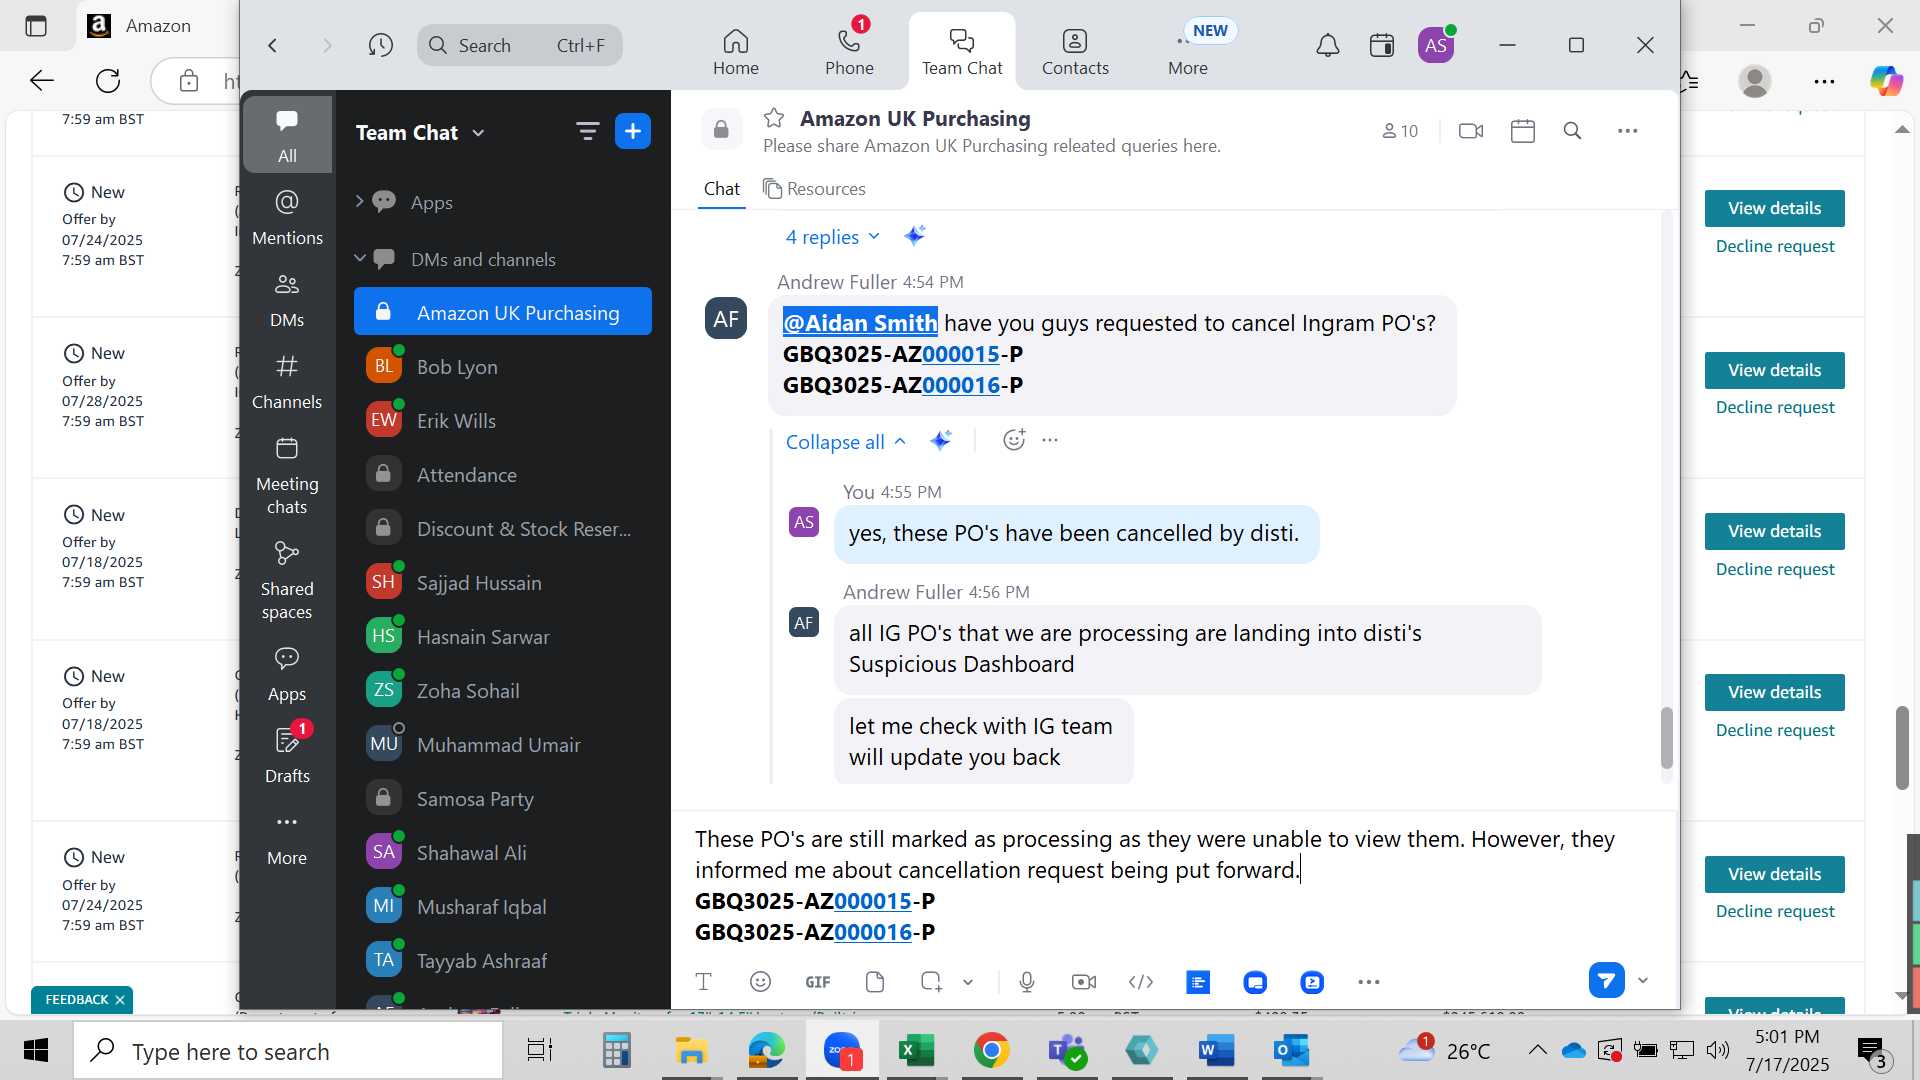Open the Samosa Party channel
The image size is (1920, 1080).
tap(503, 799)
